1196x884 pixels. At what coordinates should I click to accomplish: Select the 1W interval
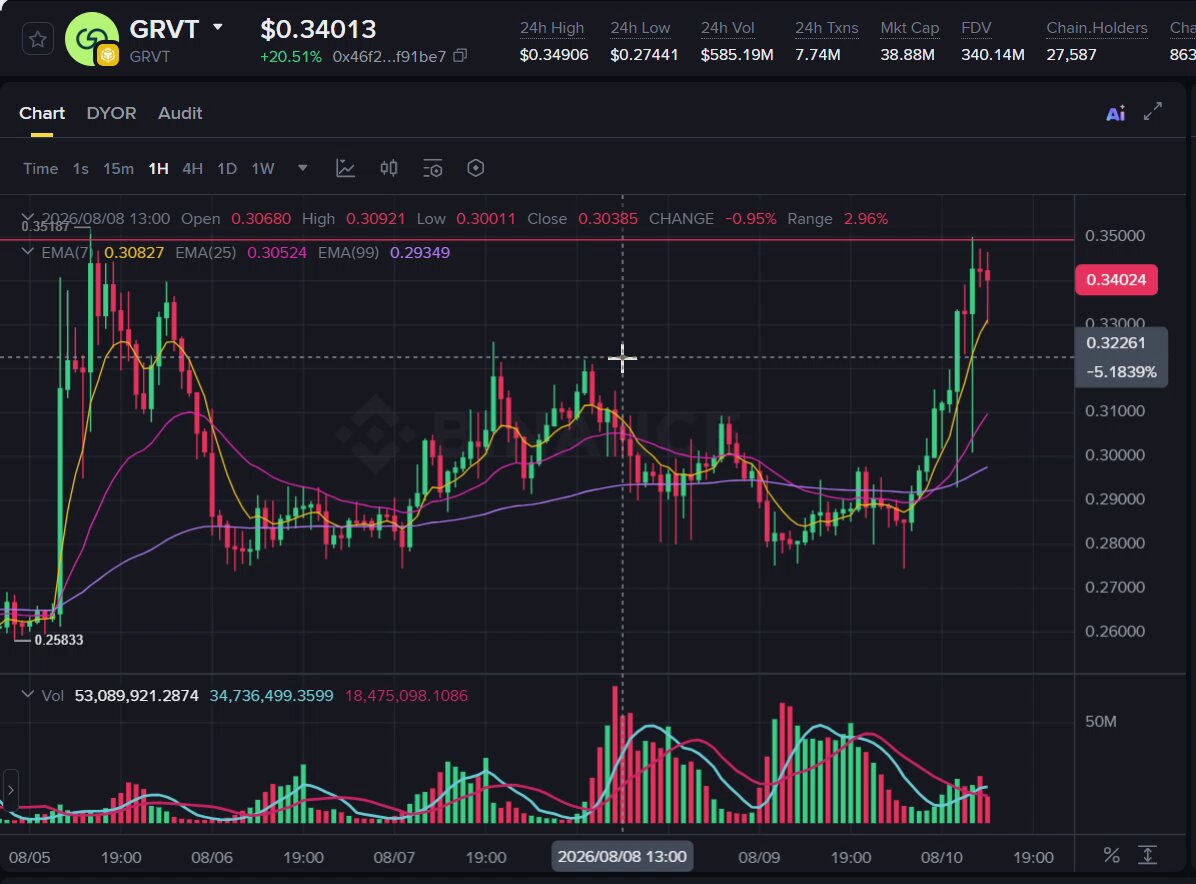tap(263, 169)
